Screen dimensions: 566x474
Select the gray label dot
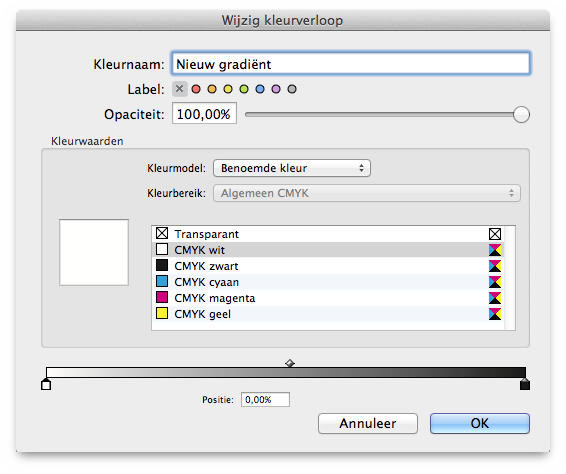pos(292,89)
